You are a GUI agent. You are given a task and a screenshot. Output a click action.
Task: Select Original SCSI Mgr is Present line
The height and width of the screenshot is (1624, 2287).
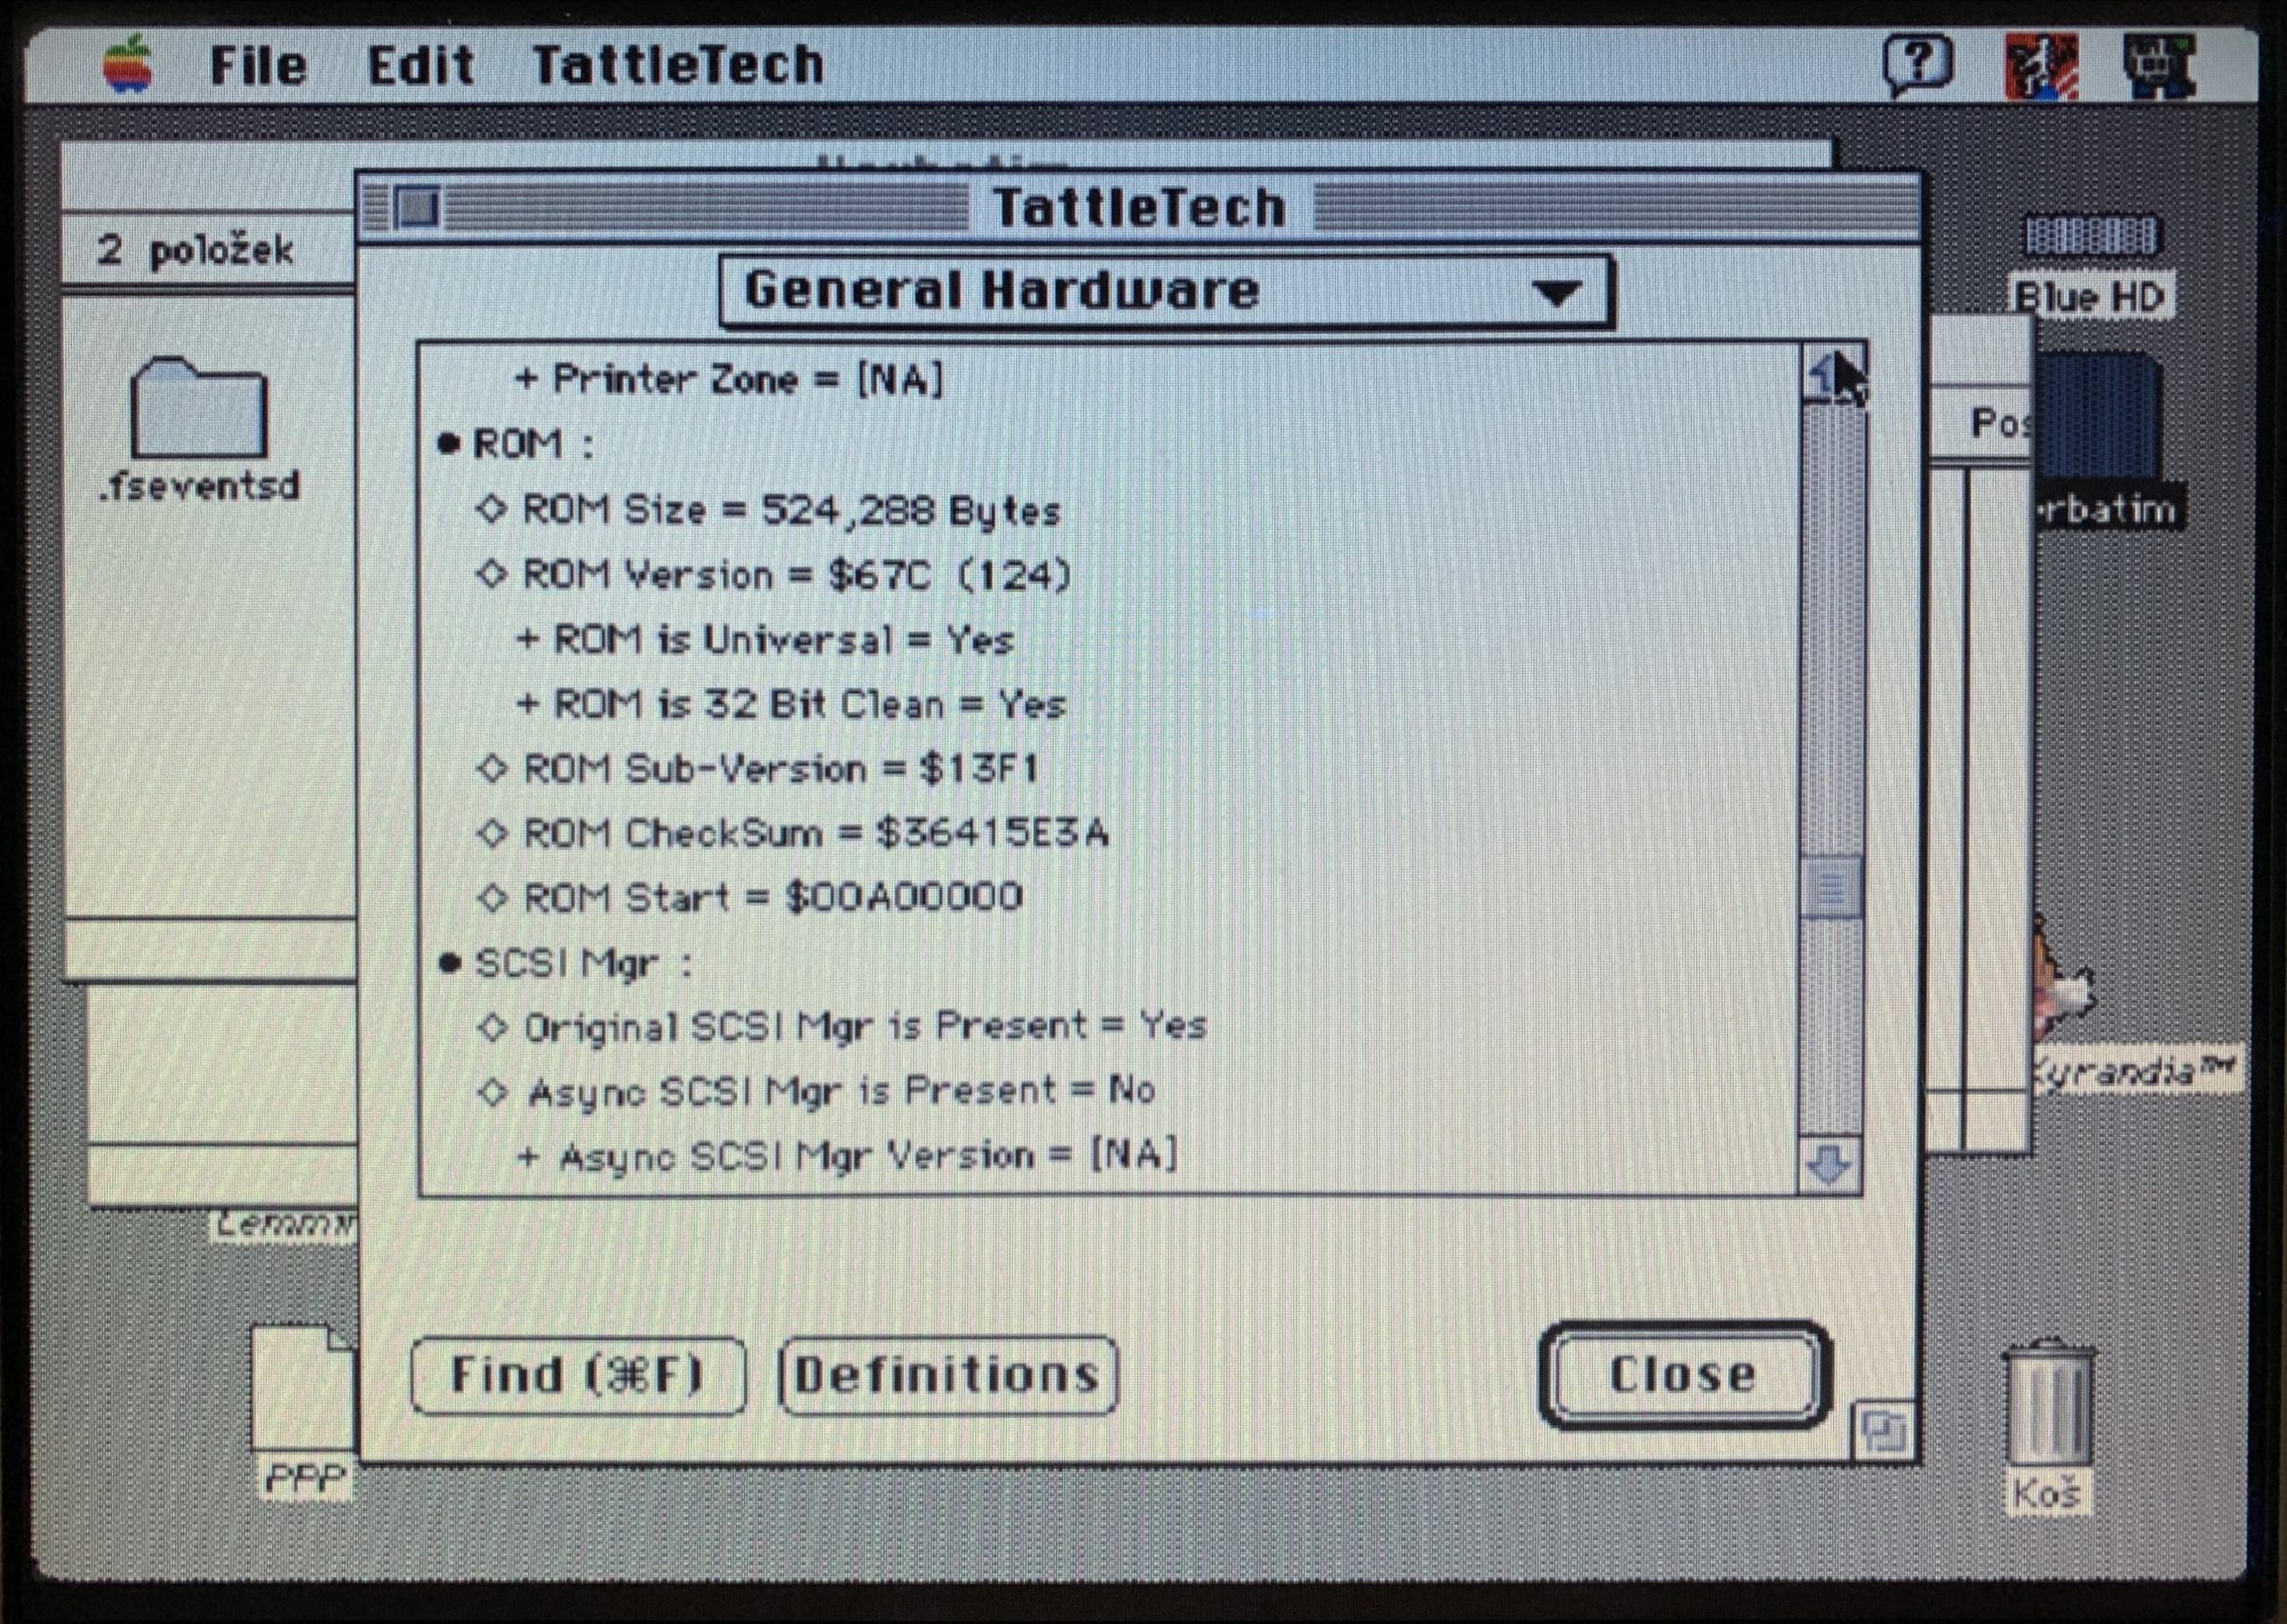842,1027
